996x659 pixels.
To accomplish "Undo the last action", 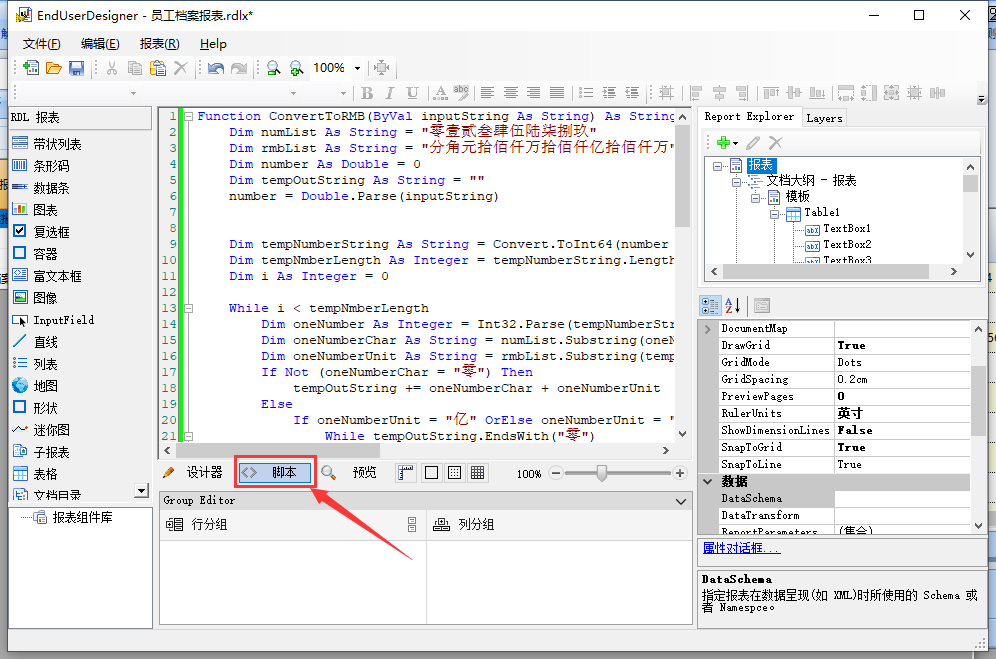I will point(216,68).
